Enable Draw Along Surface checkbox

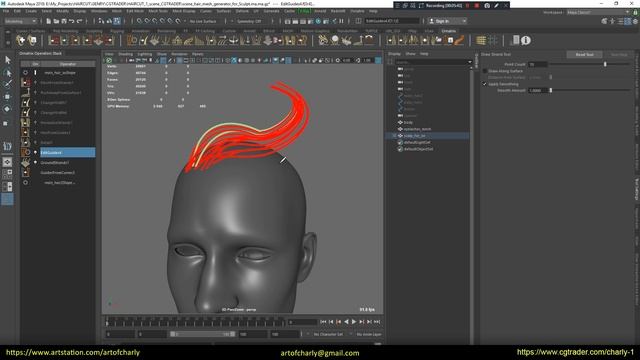(x=485, y=71)
